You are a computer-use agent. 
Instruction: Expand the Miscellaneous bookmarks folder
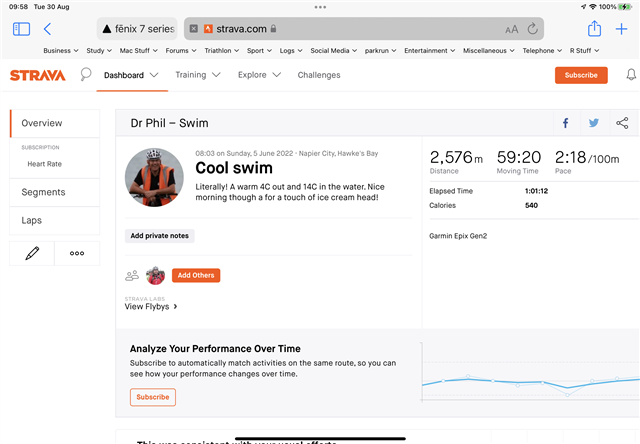[x=489, y=51]
